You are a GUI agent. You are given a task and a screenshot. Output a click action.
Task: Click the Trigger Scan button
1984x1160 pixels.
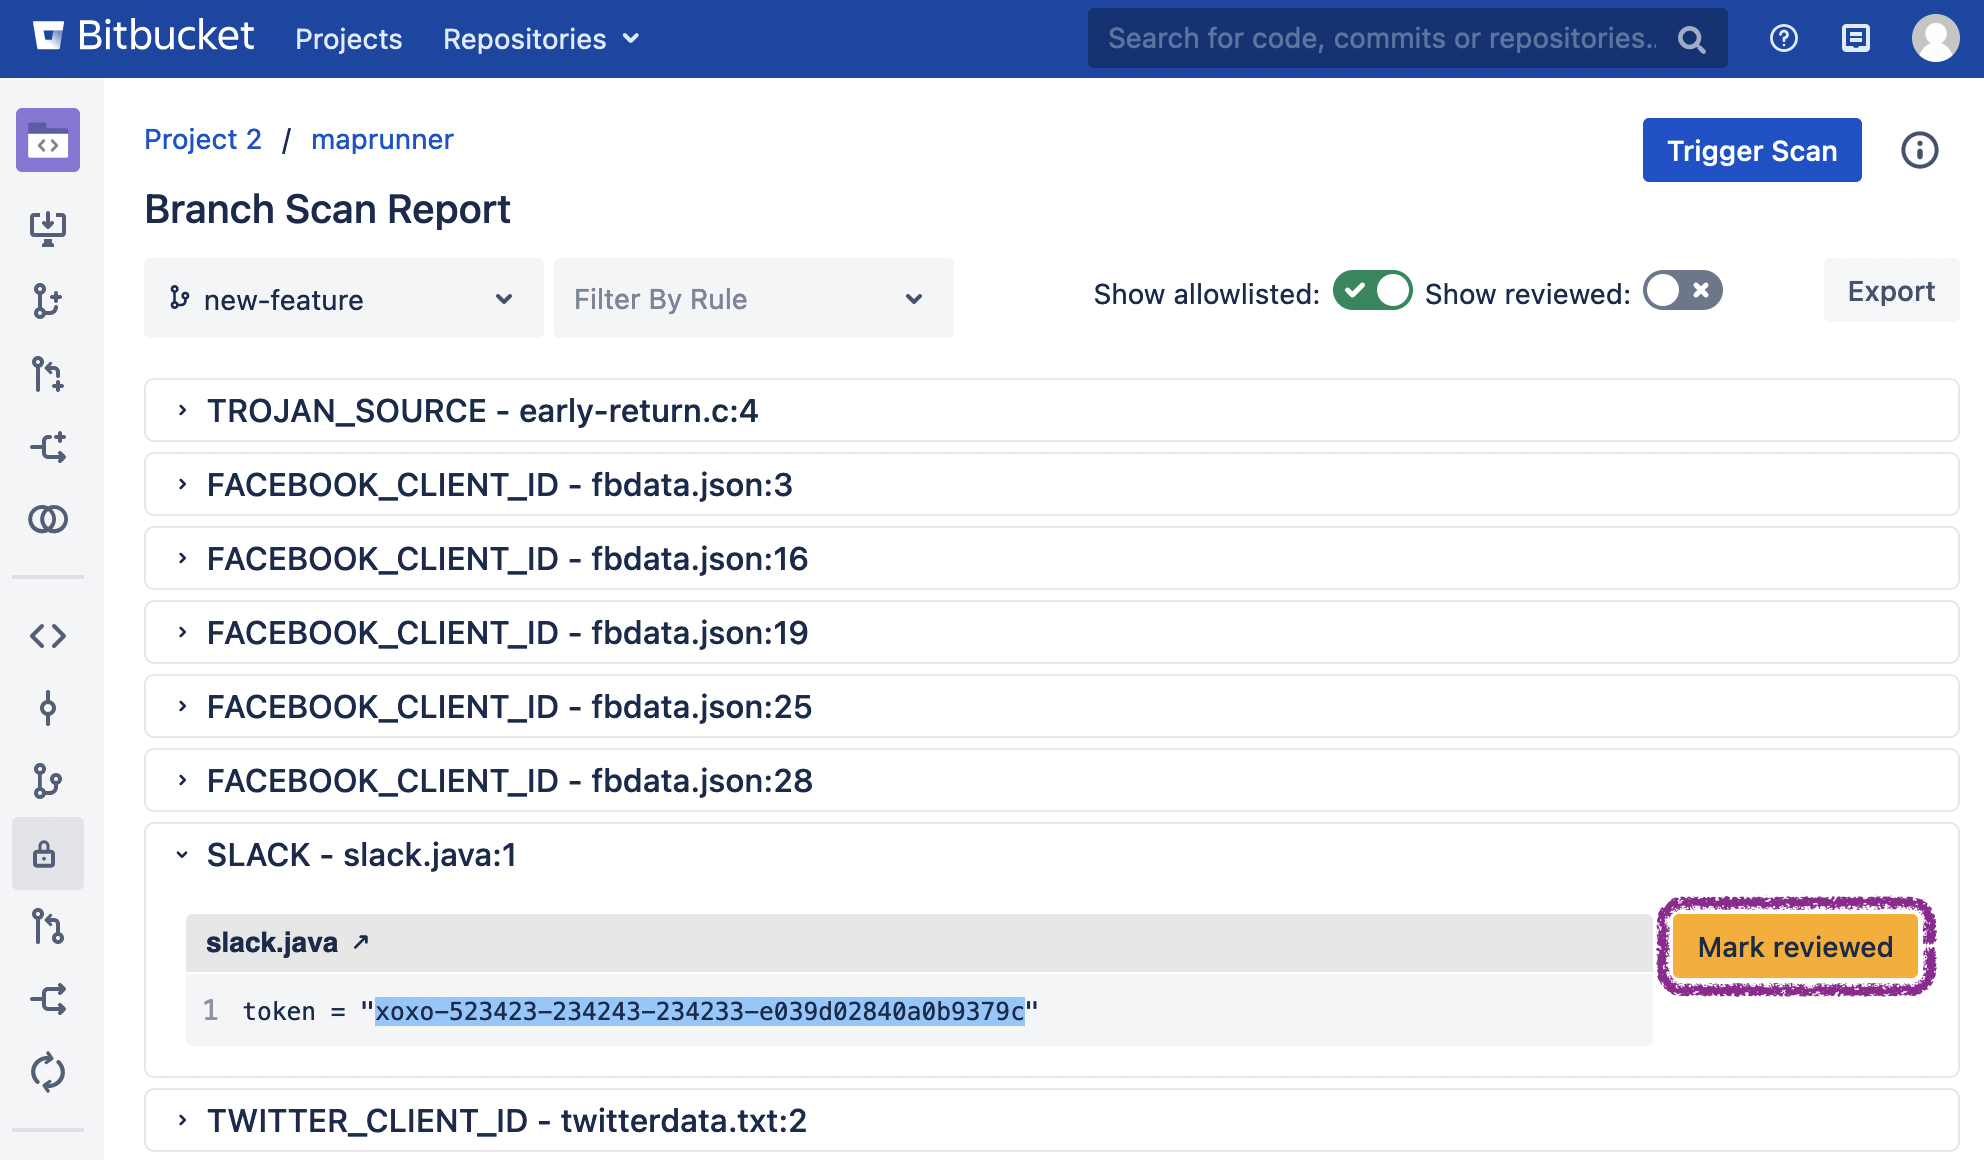coord(1751,151)
